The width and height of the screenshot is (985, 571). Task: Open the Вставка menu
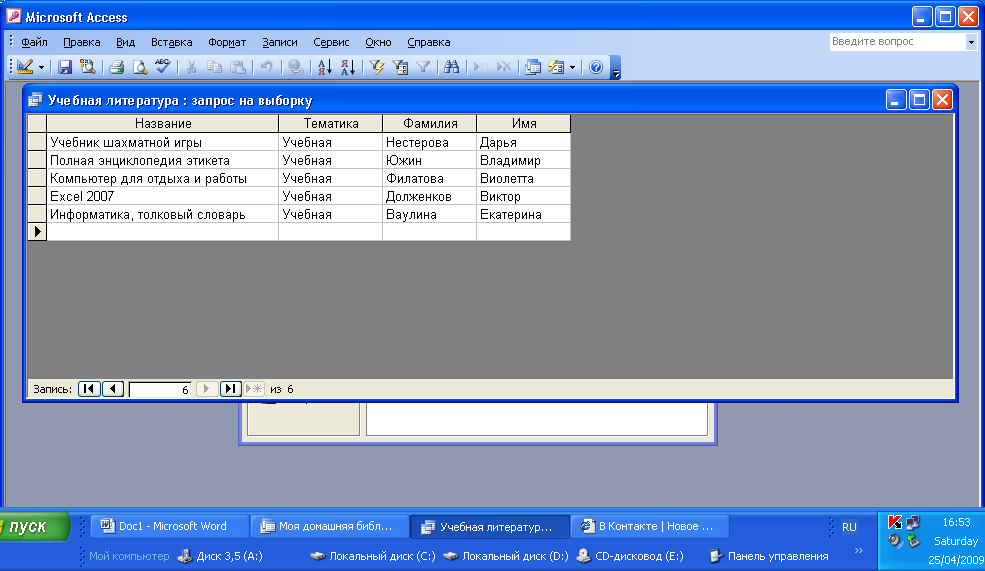coord(171,42)
